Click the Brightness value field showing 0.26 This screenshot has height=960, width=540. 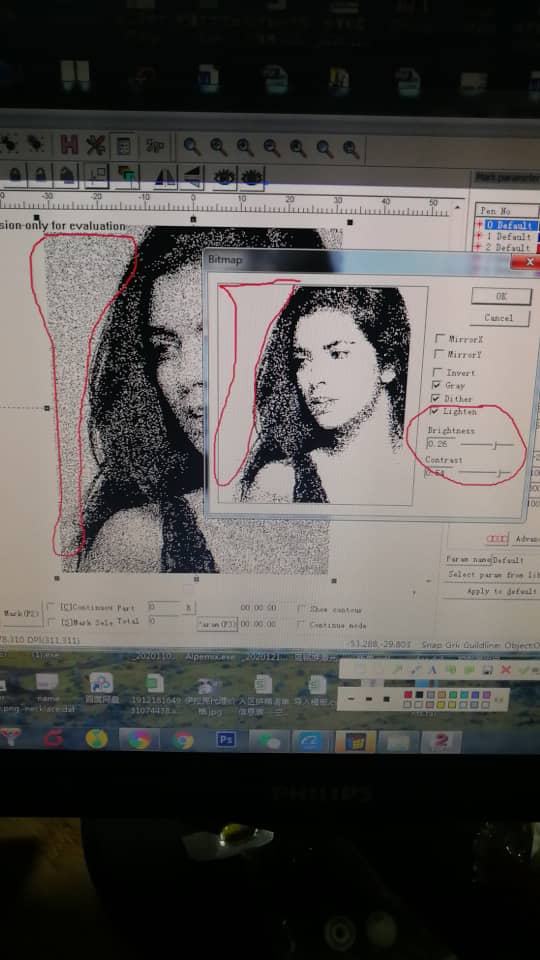click(x=441, y=444)
